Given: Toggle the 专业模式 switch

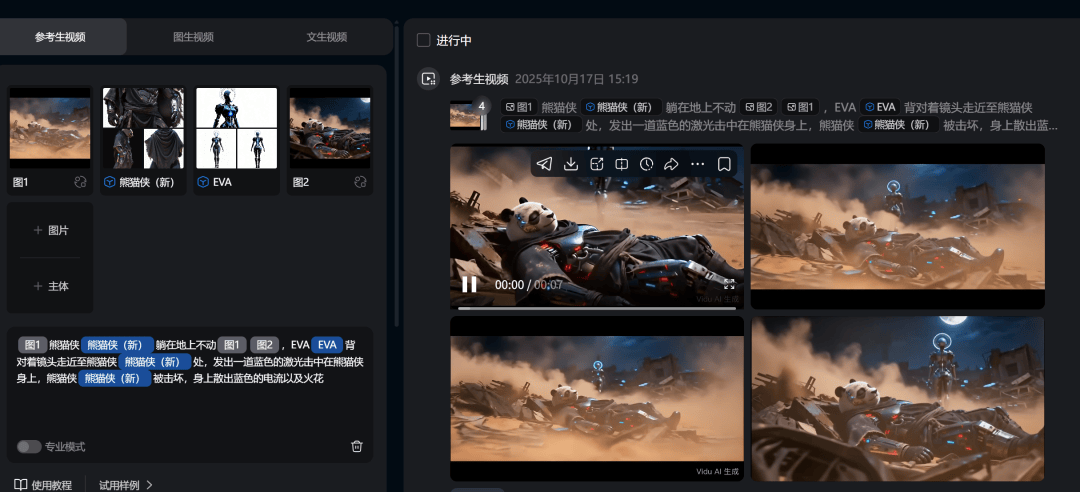Looking at the screenshot, I should (29, 446).
